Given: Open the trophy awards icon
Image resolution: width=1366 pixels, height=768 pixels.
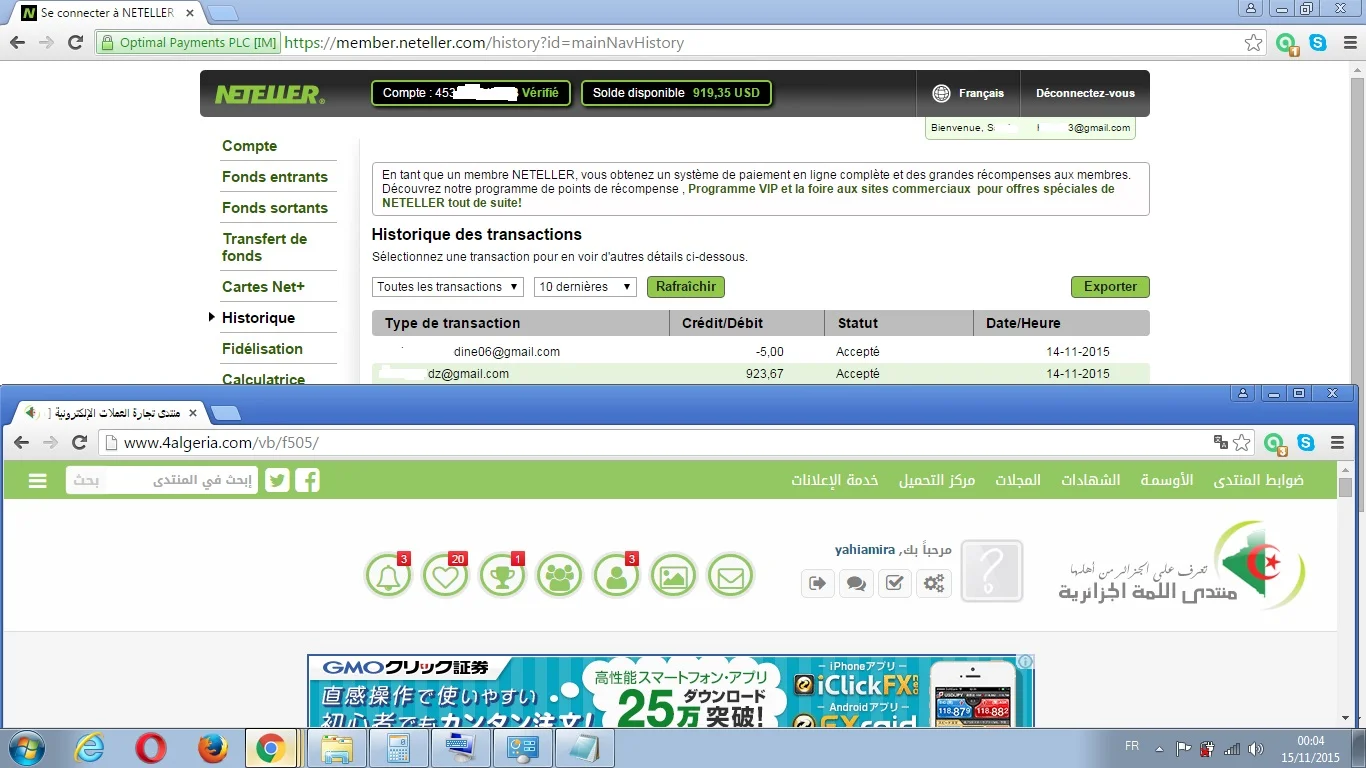Looking at the screenshot, I should click(x=502, y=577).
